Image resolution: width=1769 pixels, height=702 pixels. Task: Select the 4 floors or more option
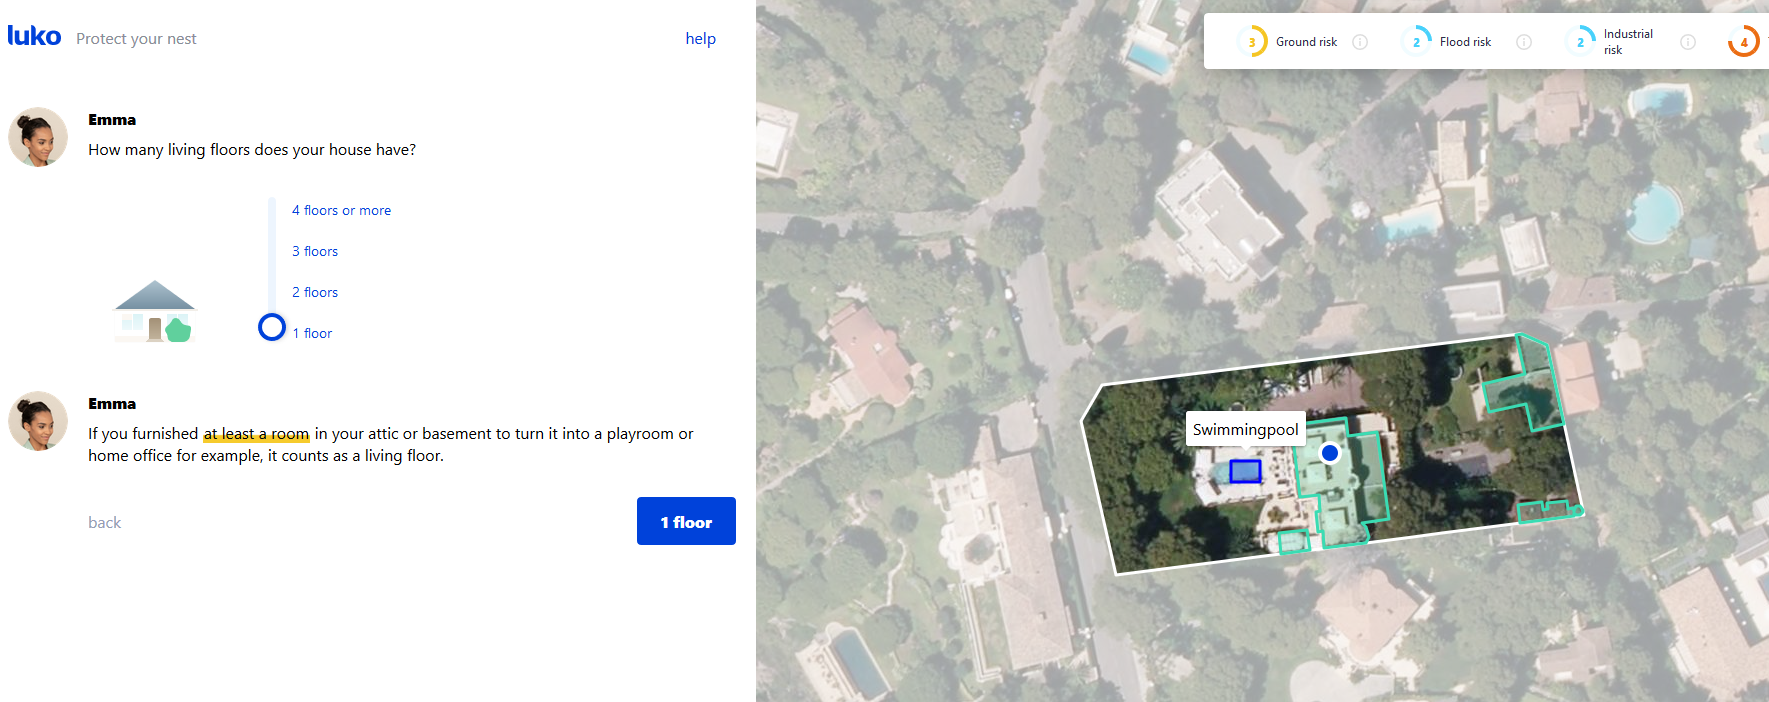(x=341, y=211)
